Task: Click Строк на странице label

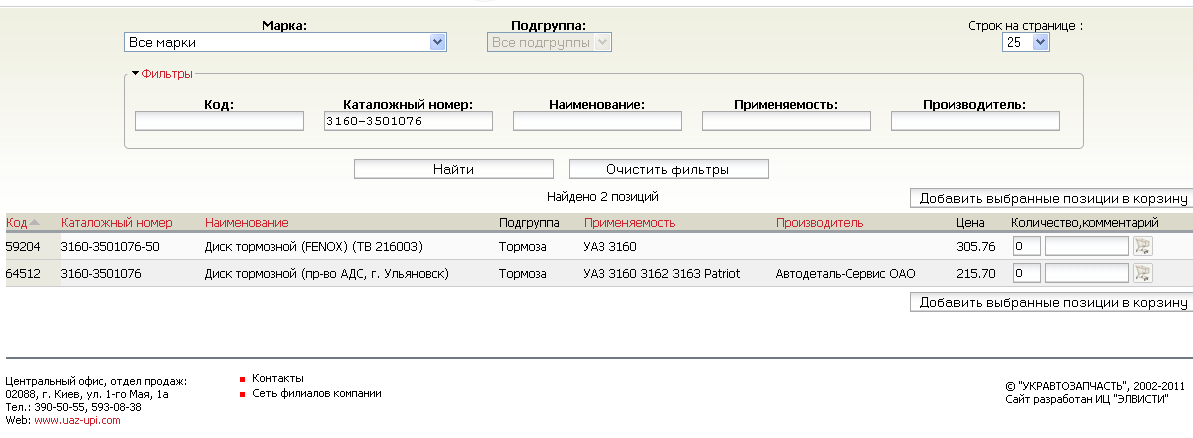Action: click(x=1025, y=25)
